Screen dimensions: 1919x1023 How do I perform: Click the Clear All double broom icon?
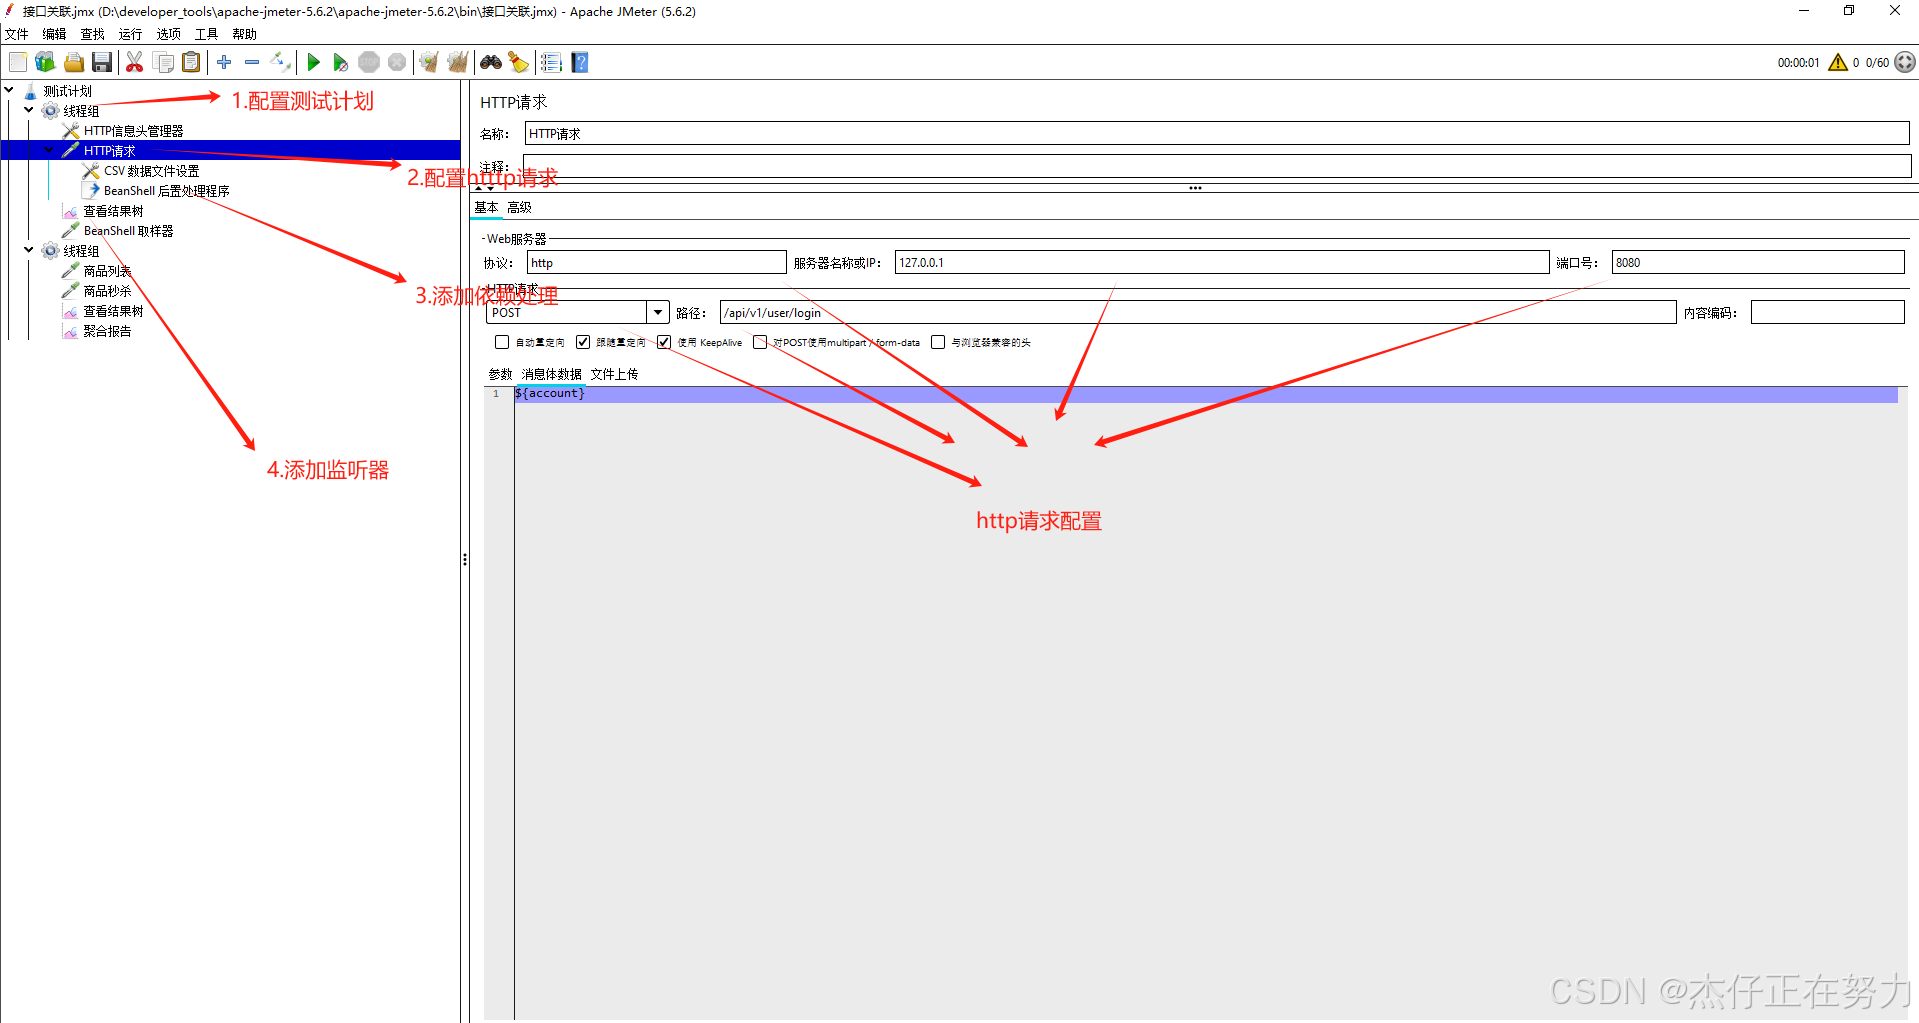[x=458, y=62]
